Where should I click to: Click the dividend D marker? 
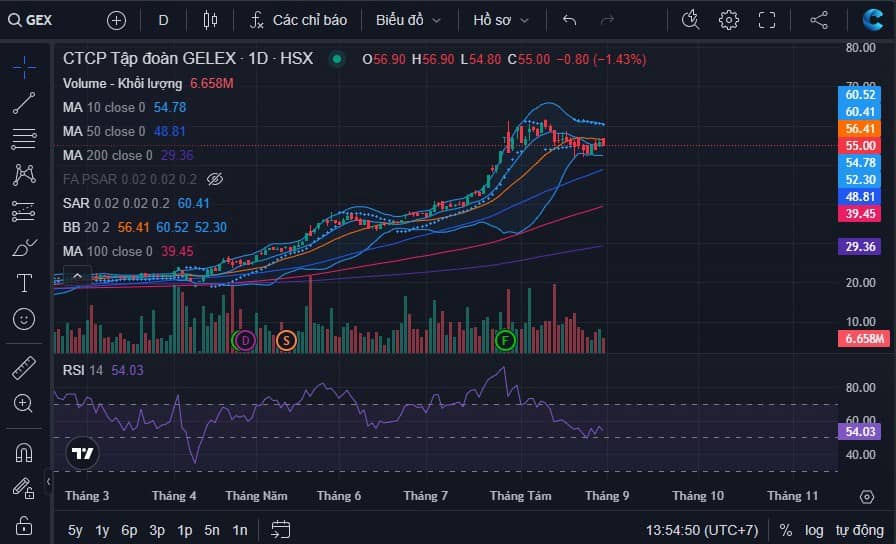[x=245, y=341]
